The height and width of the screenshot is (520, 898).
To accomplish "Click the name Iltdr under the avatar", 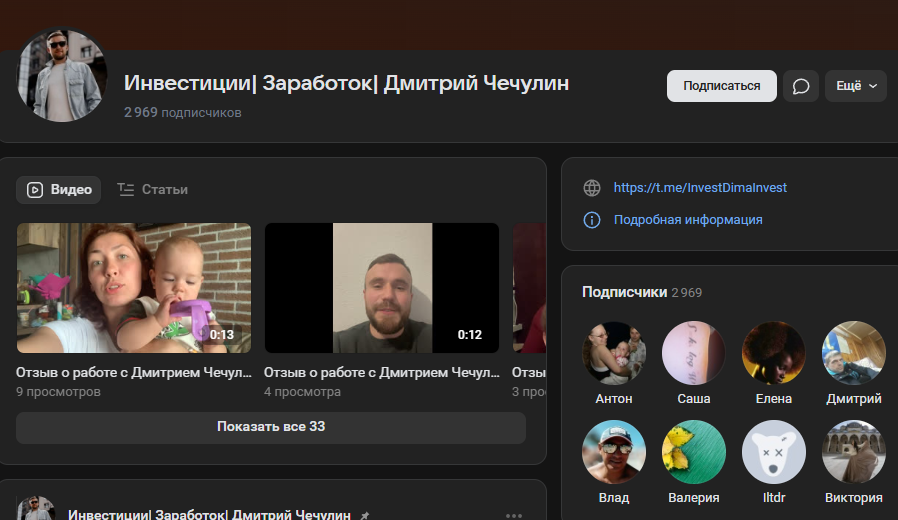I will coord(774,498).
